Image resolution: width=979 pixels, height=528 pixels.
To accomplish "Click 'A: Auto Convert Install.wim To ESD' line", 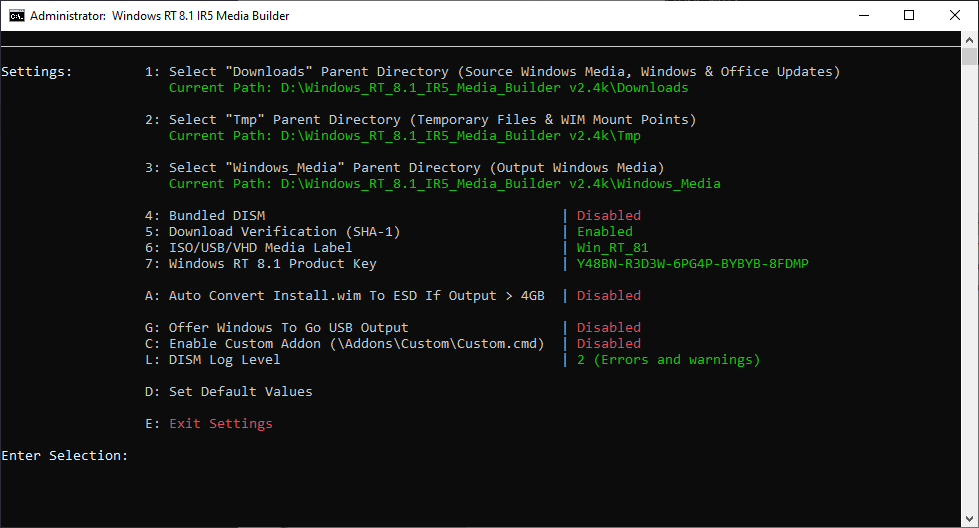I will pyautogui.click(x=345, y=296).
